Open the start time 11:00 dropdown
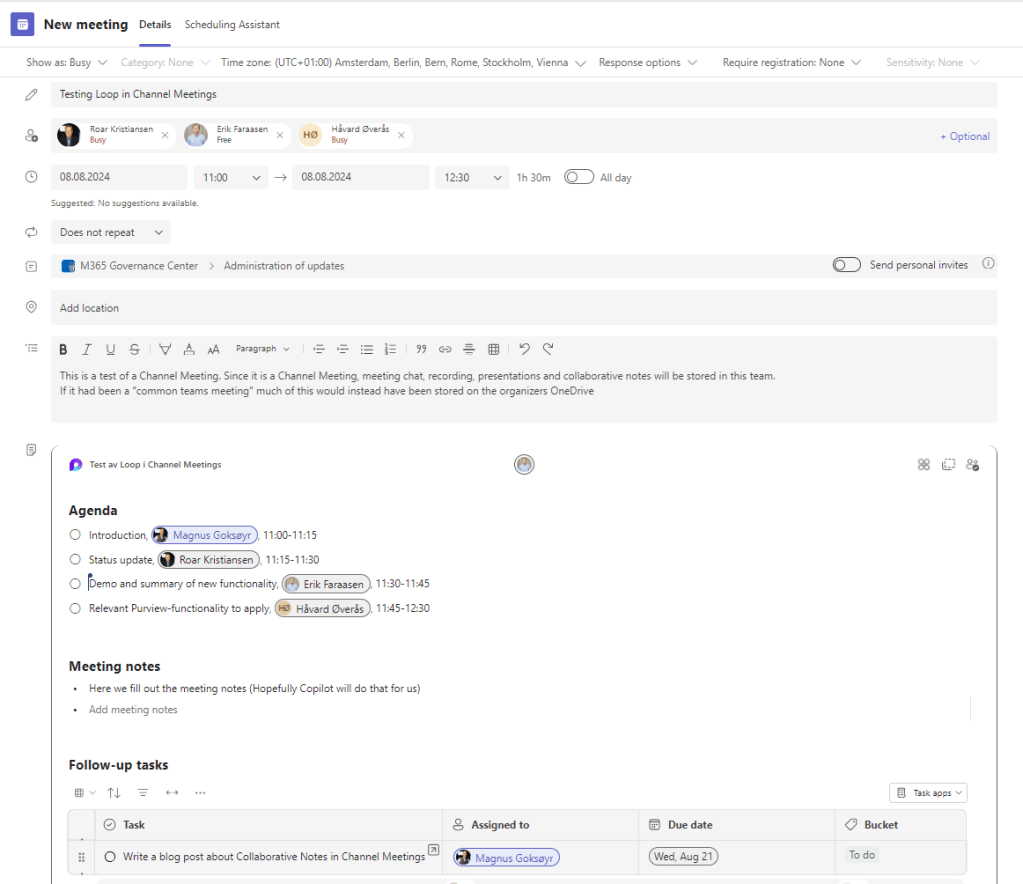 (230, 177)
